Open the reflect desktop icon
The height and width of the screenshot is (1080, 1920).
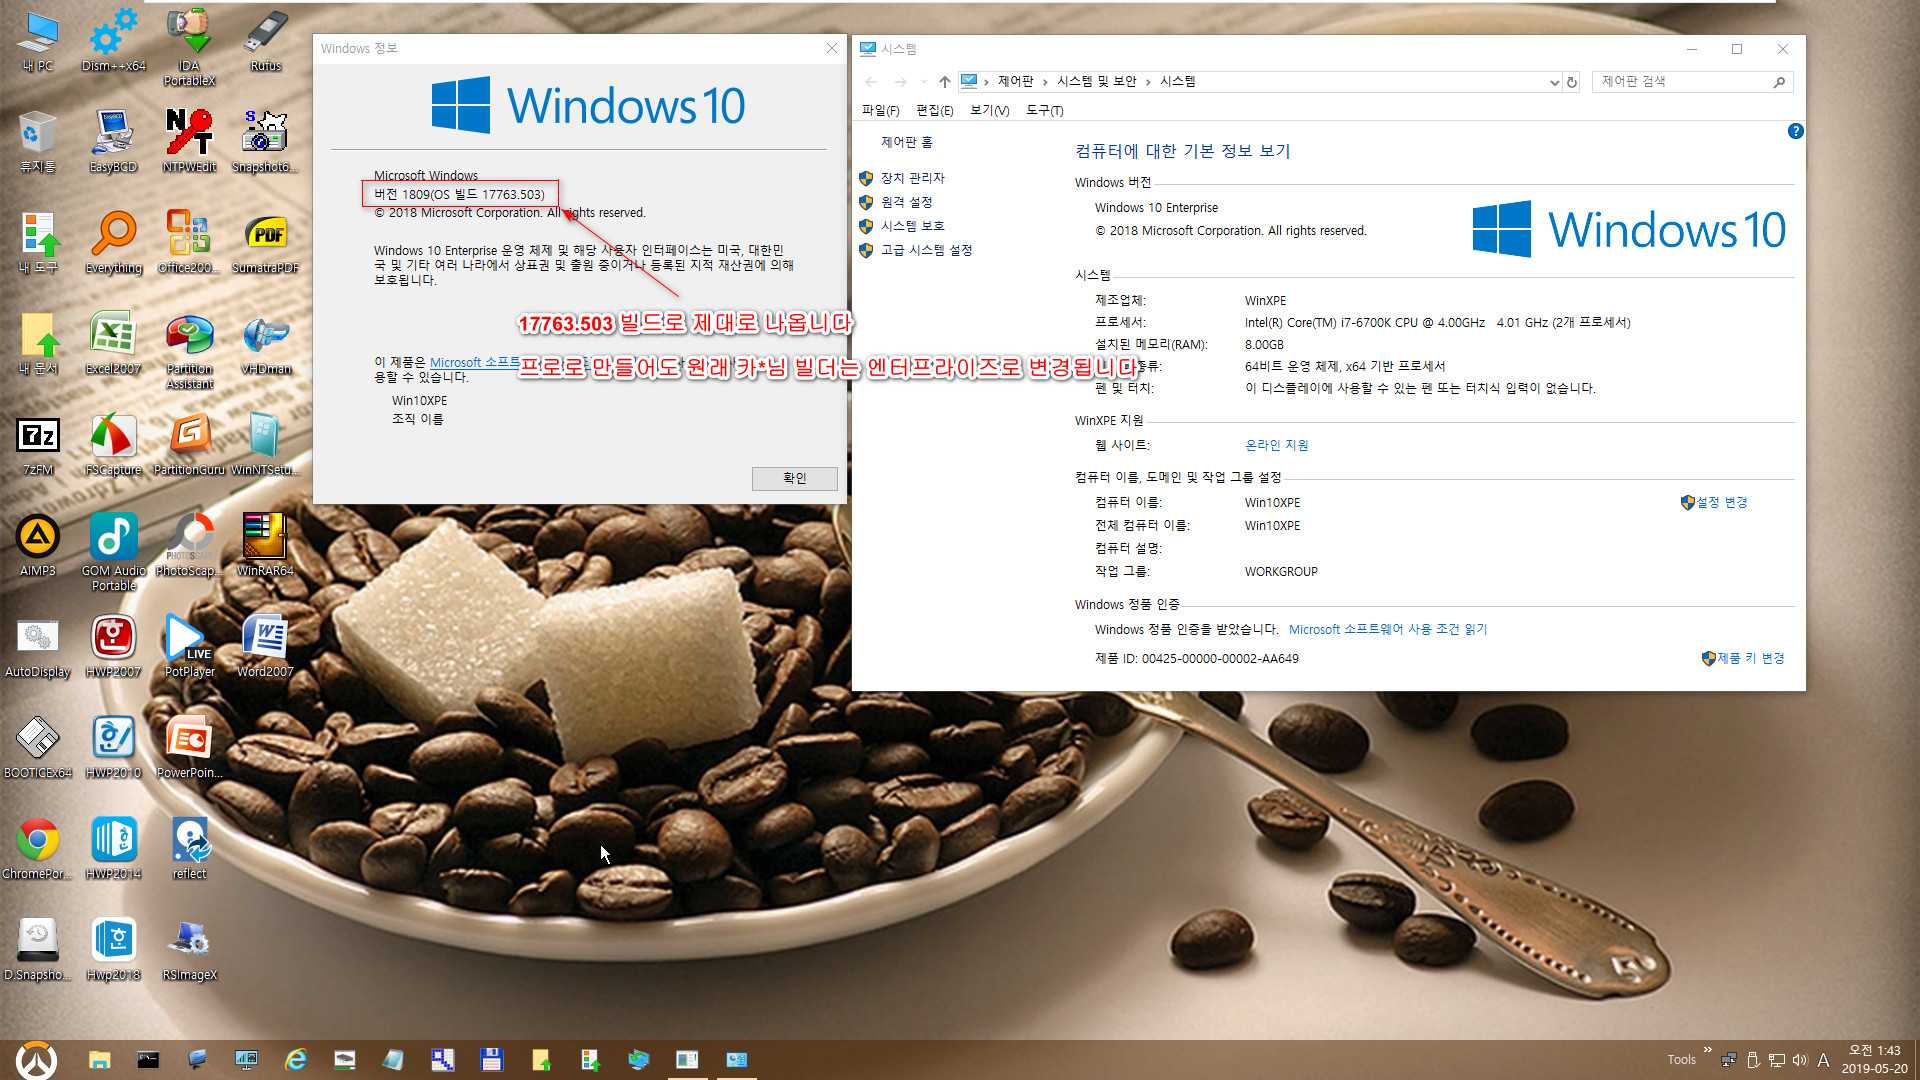coord(189,848)
